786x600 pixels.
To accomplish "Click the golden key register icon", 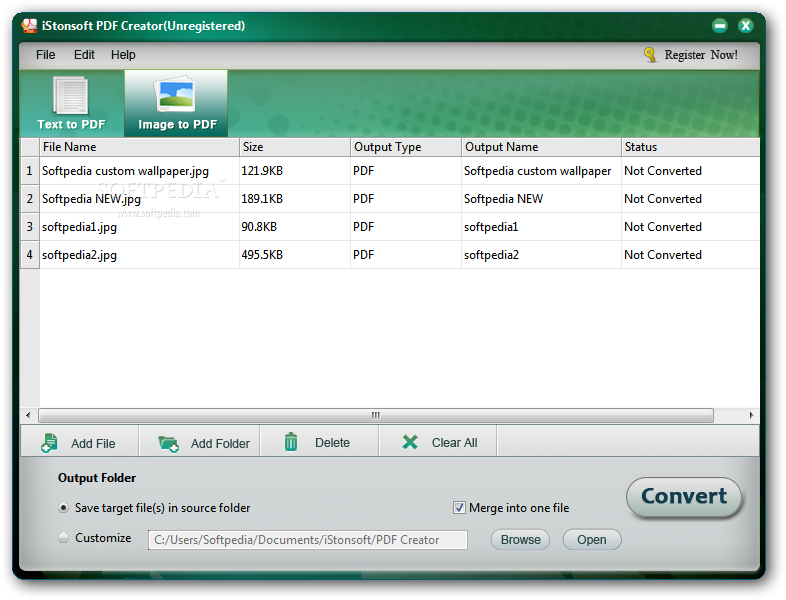I will [650, 55].
